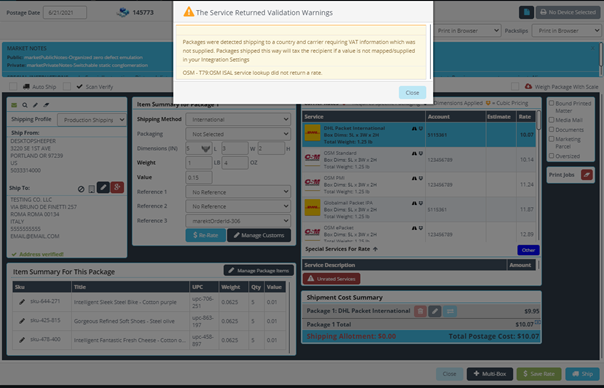This screenshot has height=388, width=604.
Task: Click the Weight LB input field
Action: coord(199,163)
